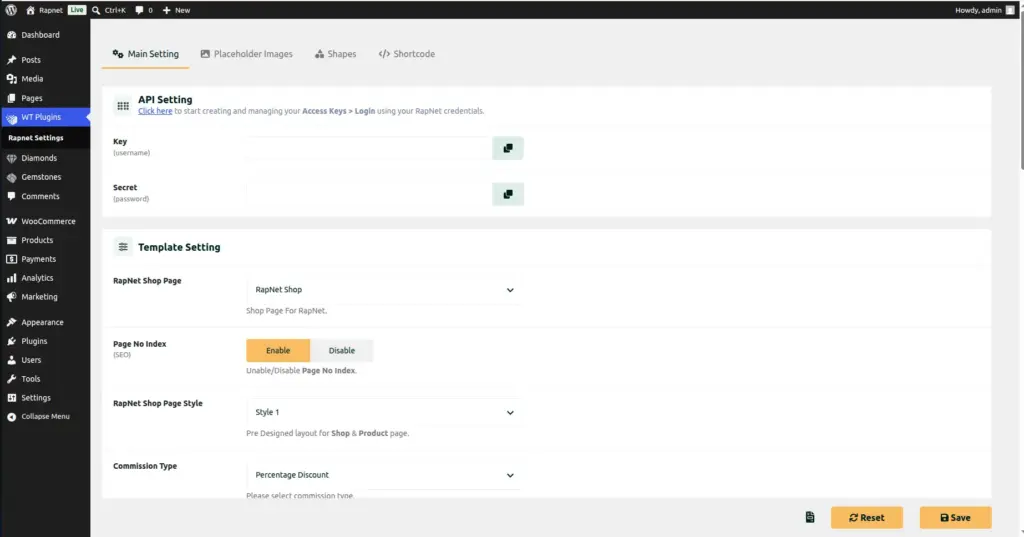Save the settings
This screenshot has width=1024, height=537.
[955, 517]
